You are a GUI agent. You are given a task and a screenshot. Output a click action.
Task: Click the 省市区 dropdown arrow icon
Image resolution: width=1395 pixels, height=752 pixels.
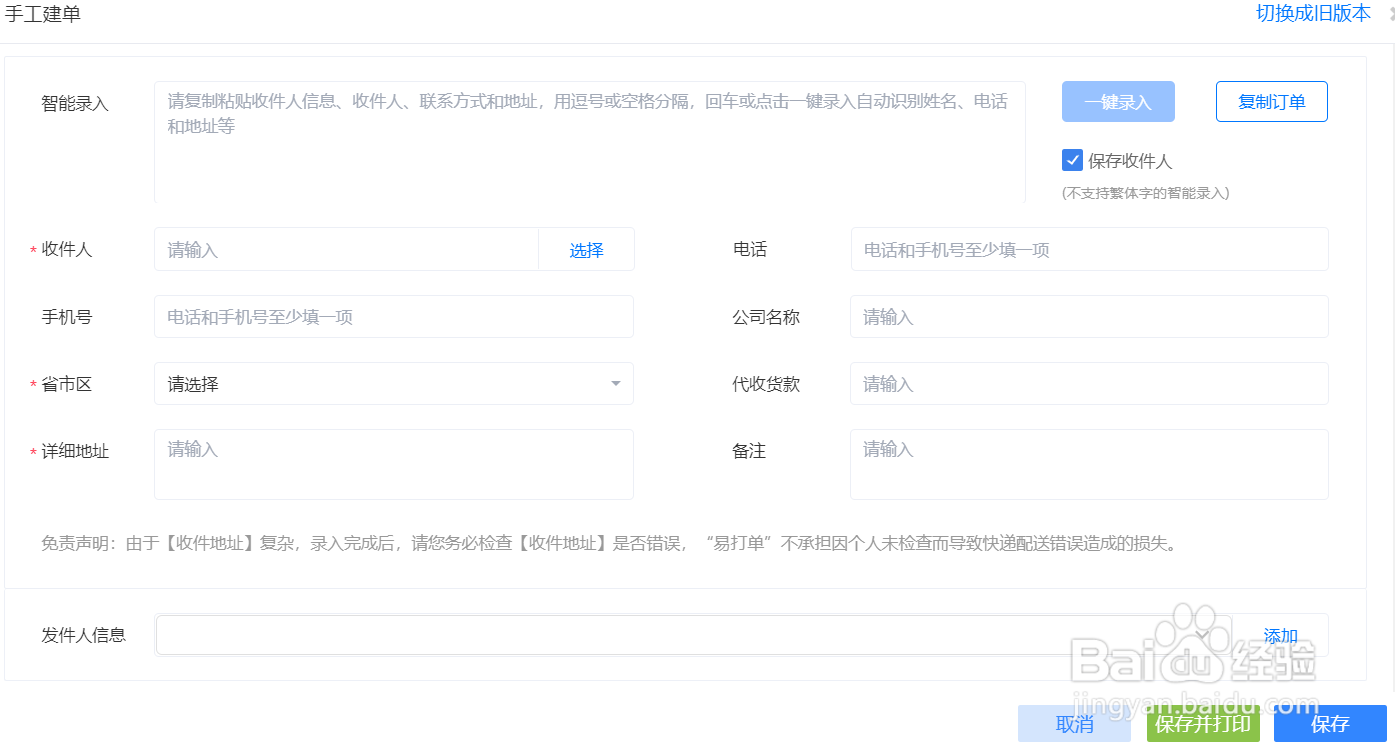pyautogui.click(x=615, y=383)
